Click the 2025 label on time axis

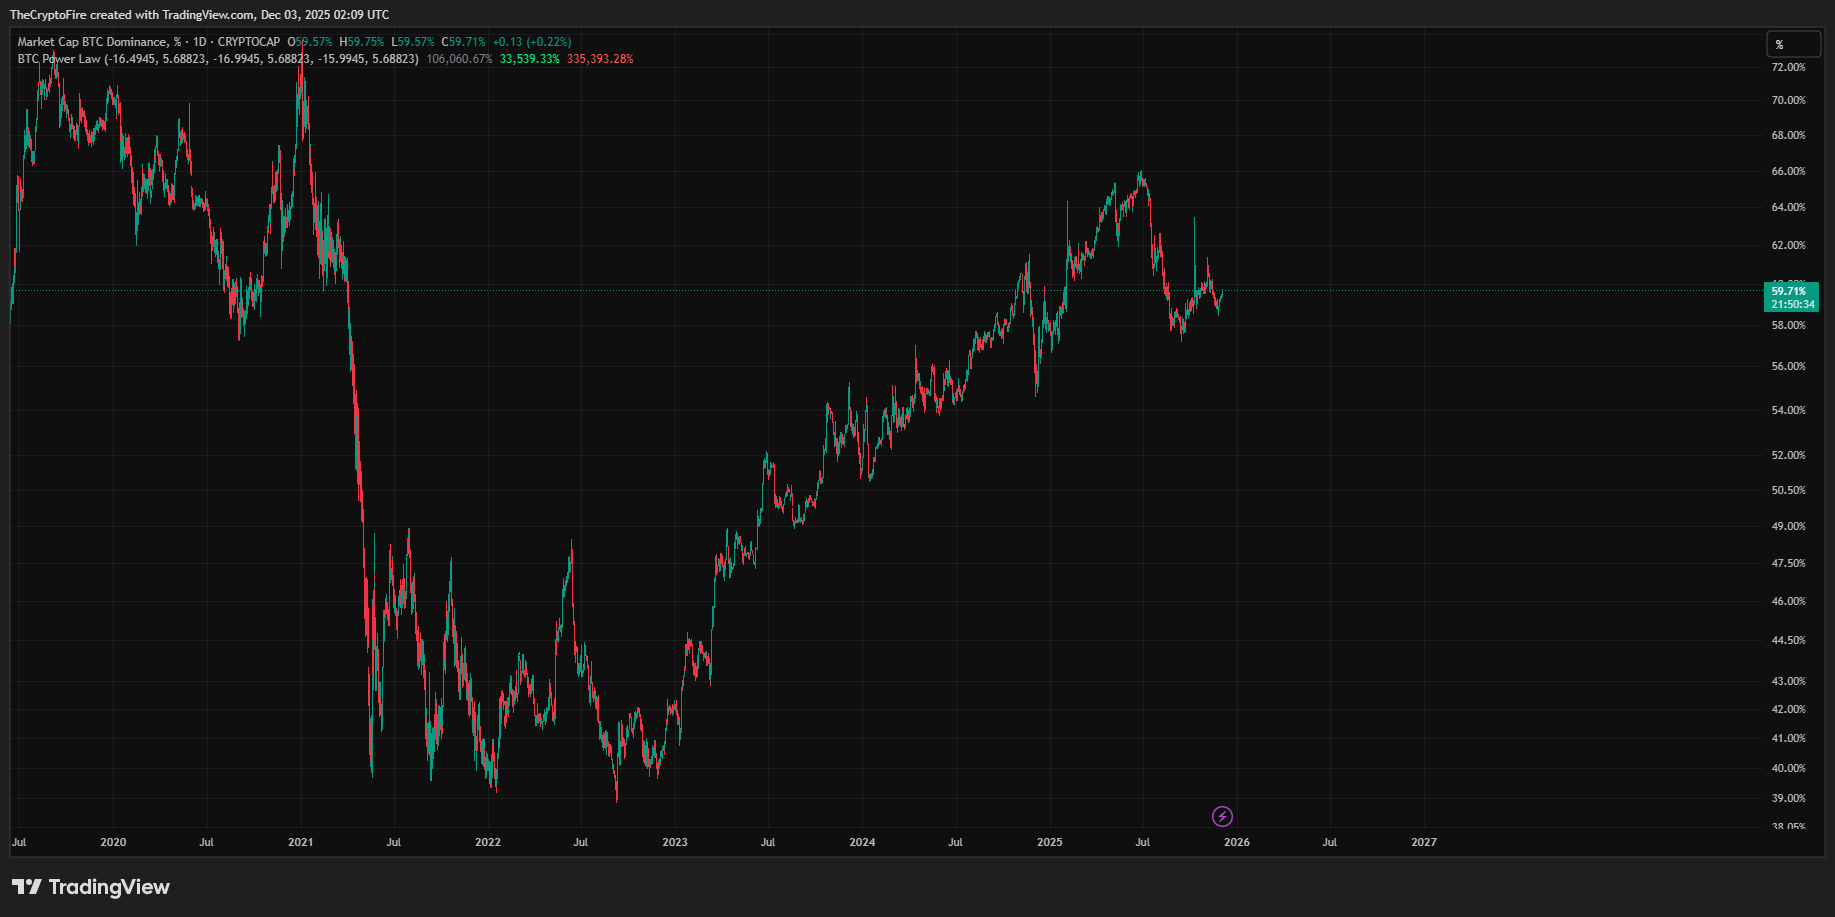coord(1050,842)
